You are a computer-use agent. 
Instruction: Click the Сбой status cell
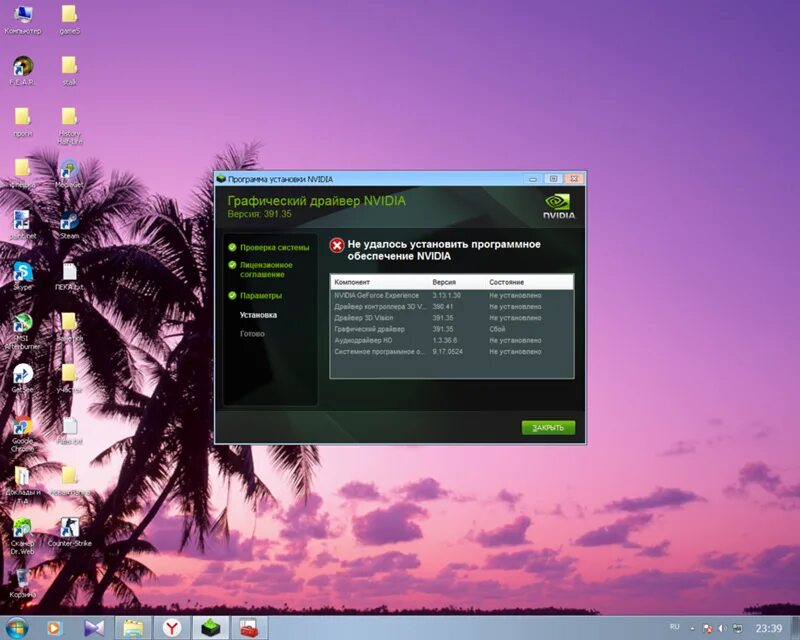[x=497, y=329]
